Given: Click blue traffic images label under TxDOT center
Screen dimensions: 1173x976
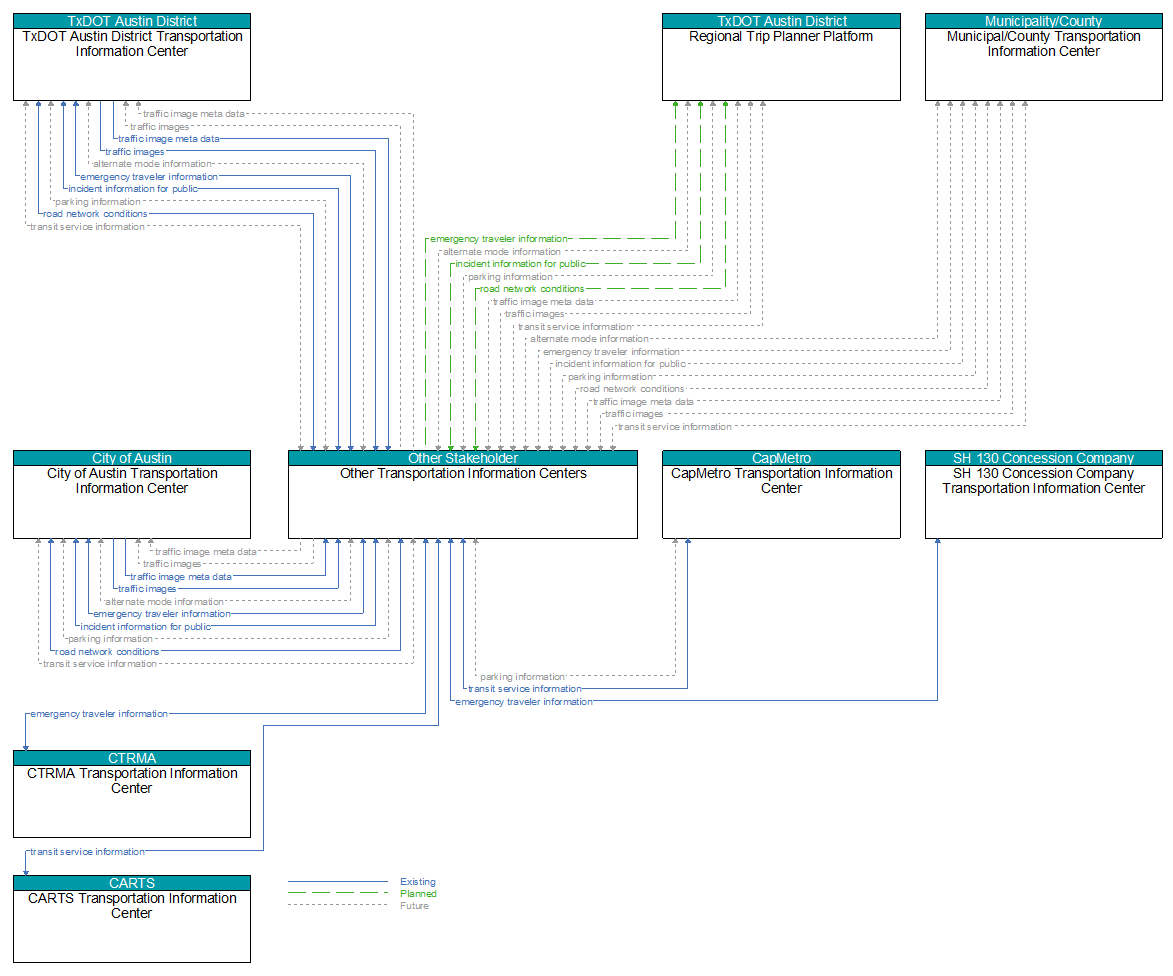Looking at the screenshot, I should point(135,152).
